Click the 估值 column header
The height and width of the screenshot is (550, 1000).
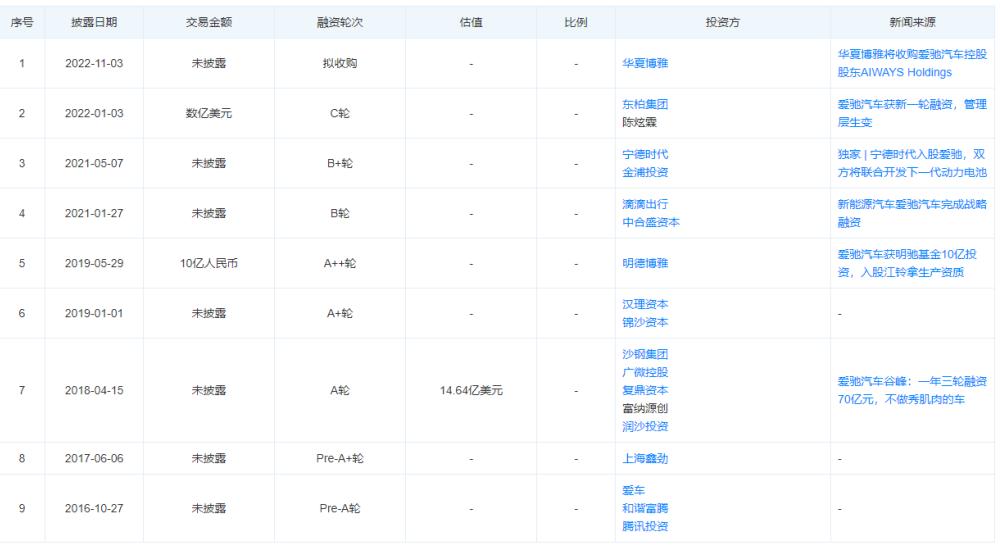(x=471, y=22)
